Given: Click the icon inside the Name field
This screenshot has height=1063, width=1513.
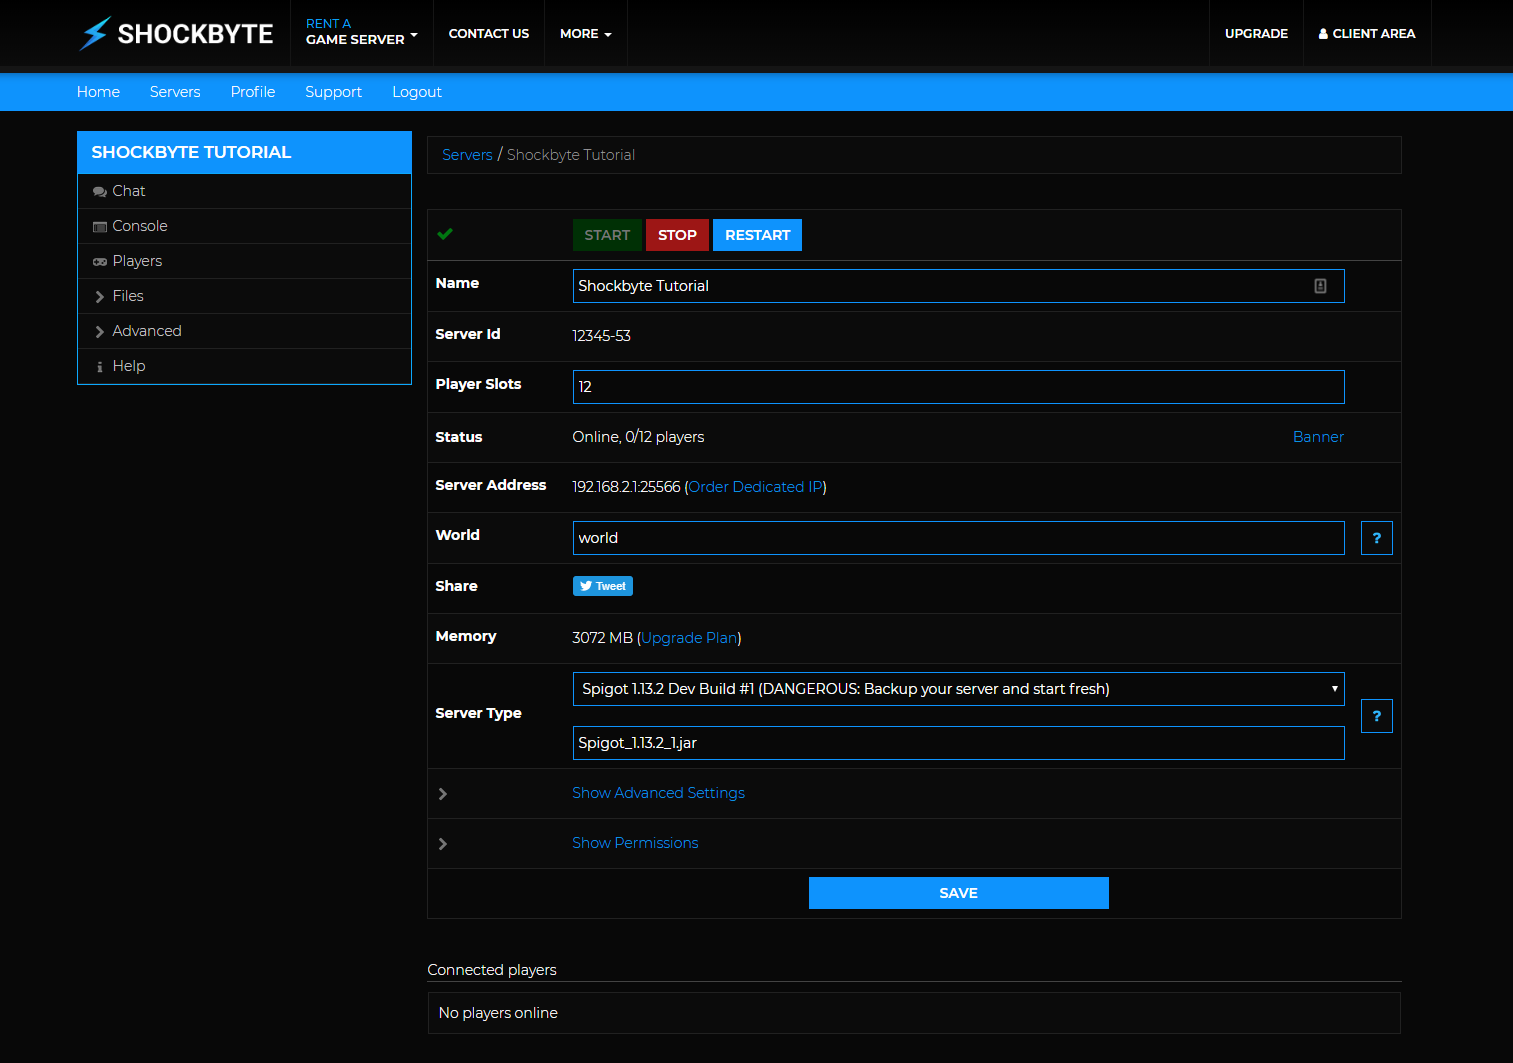Looking at the screenshot, I should (x=1321, y=286).
